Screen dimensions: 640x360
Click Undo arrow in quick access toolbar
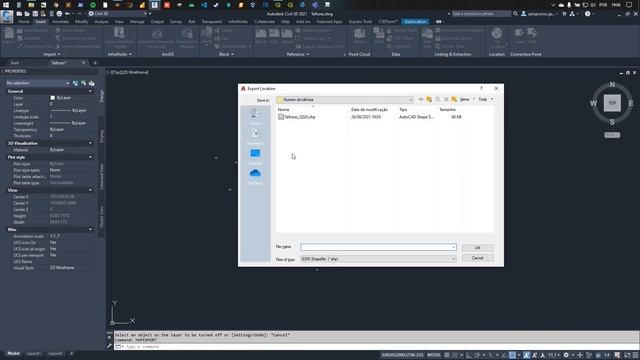pos(68,13)
